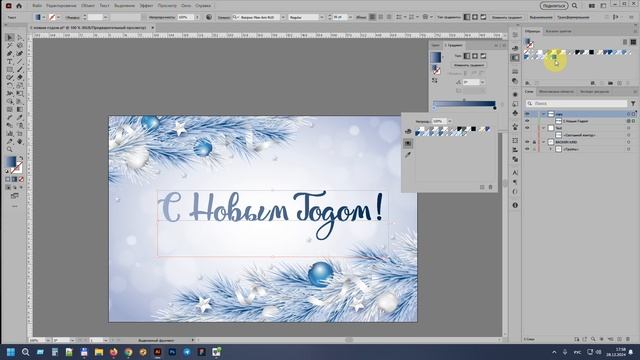Click the linear gradient type in the control bar
Image resolution: width=640 pixels, height=360 pixels.
click(x=467, y=17)
